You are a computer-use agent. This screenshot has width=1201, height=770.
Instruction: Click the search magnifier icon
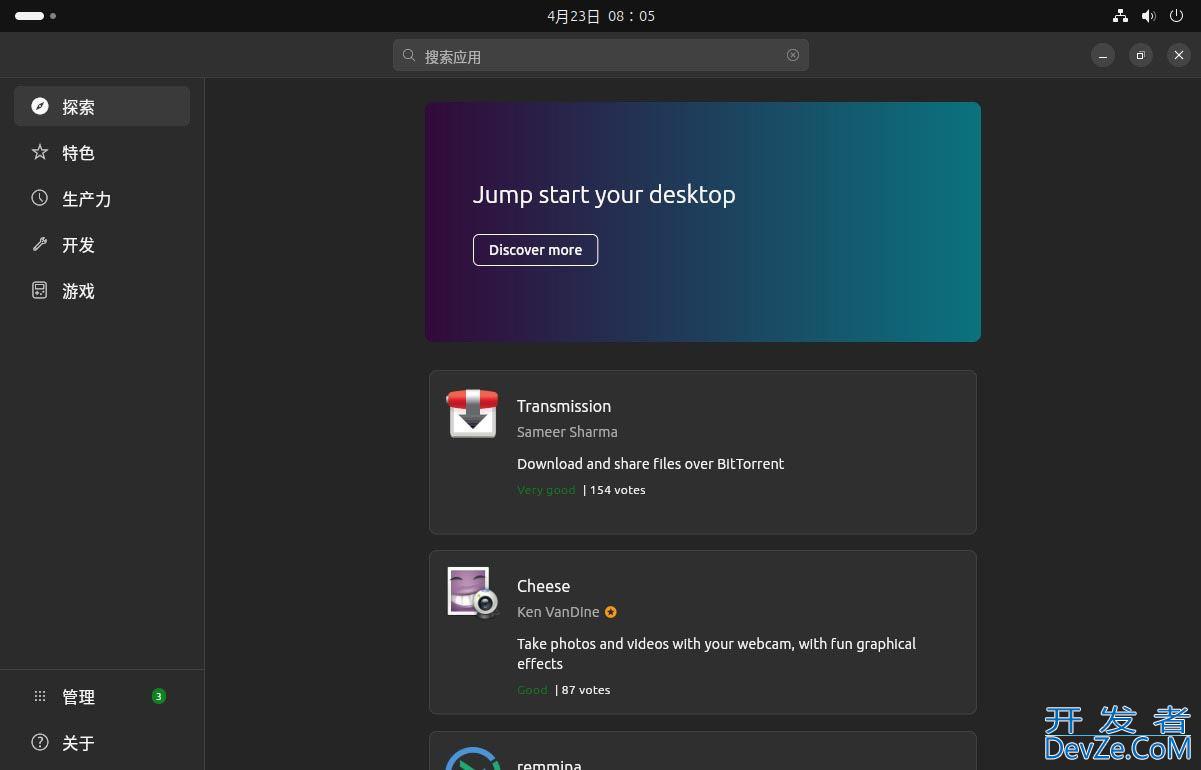409,55
